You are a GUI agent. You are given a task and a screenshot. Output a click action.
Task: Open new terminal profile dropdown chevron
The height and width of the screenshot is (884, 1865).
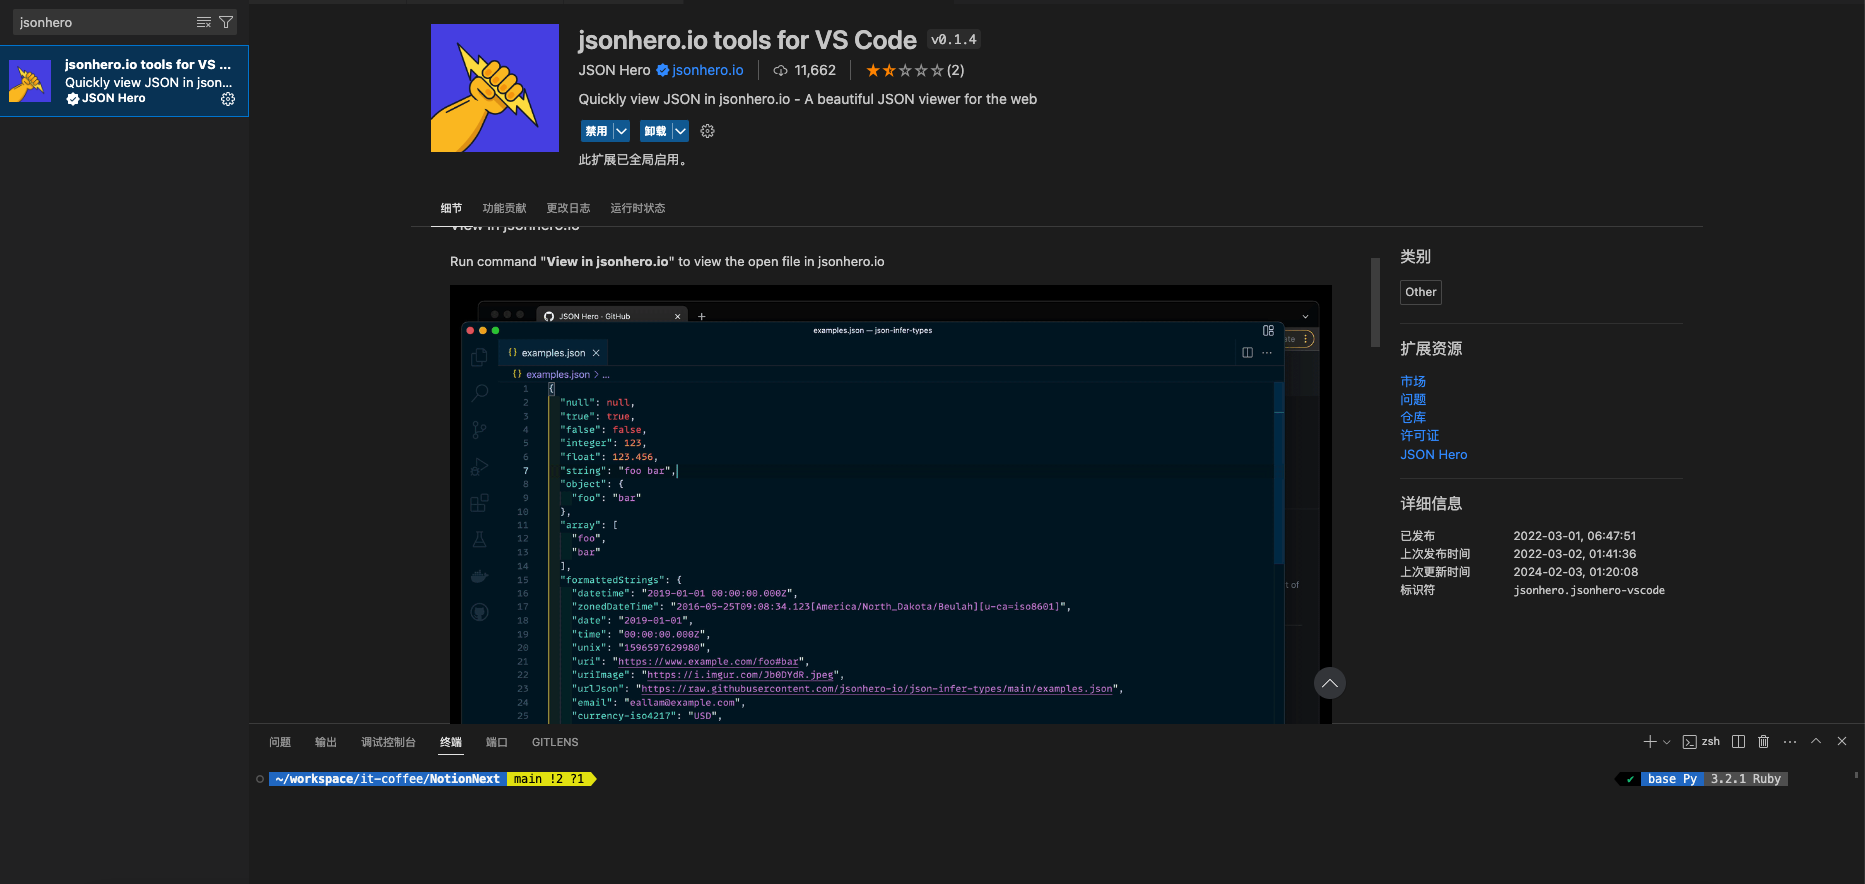click(x=1666, y=742)
